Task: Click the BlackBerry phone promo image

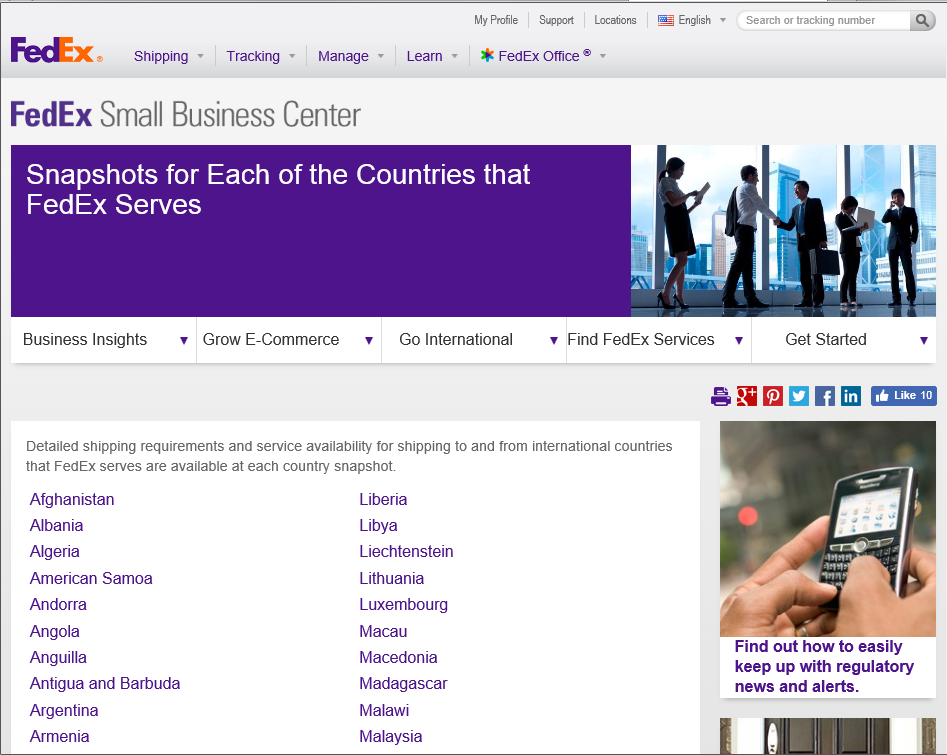Action: pos(828,528)
